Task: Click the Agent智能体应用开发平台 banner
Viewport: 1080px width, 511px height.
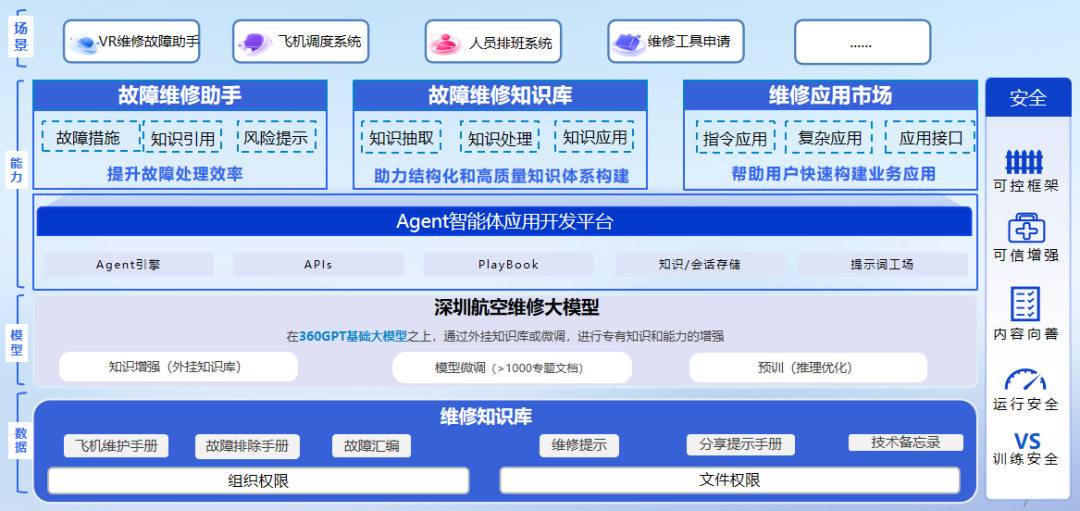Action: [504, 222]
